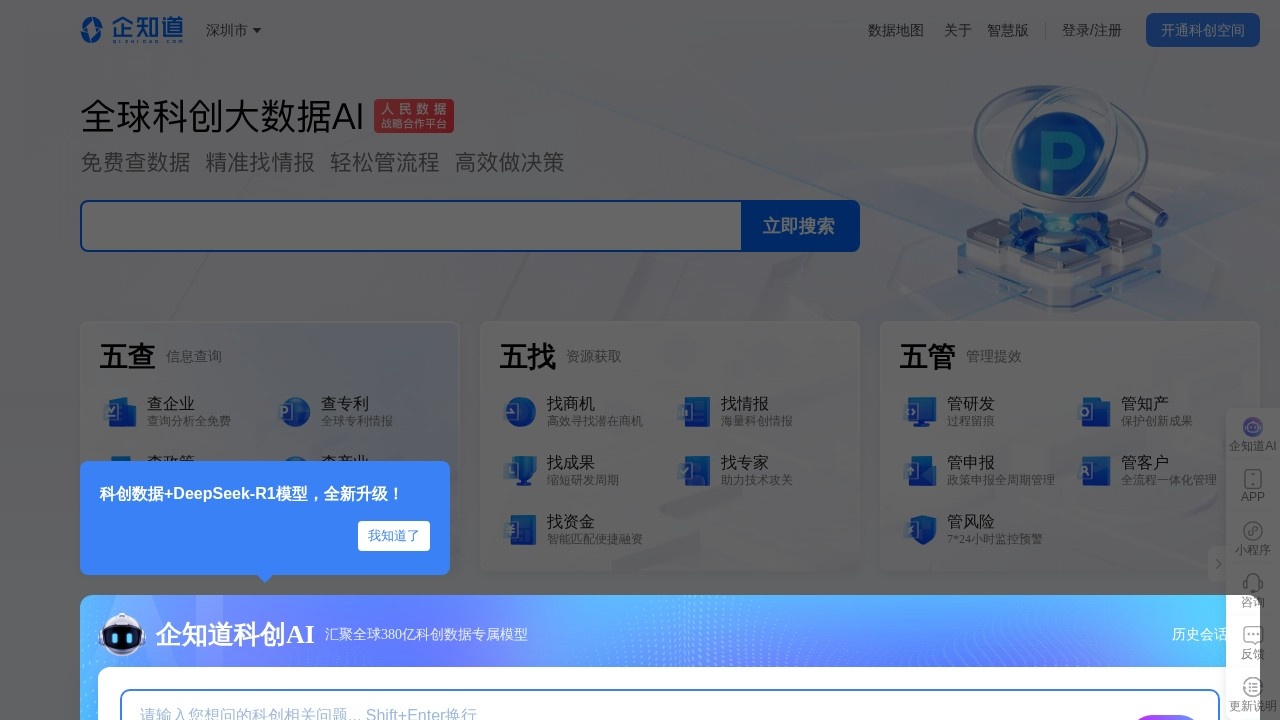Open 查企业 enterprise search icon
The image size is (1280, 720).
[x=121, y=411]
